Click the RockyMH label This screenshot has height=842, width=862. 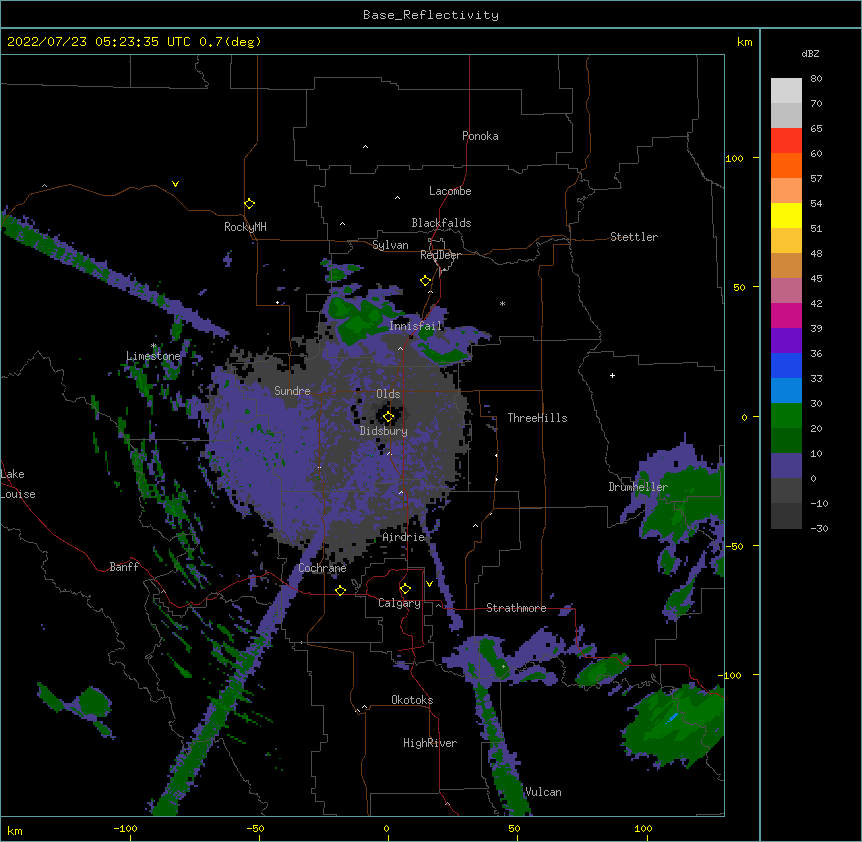[245, 226]
